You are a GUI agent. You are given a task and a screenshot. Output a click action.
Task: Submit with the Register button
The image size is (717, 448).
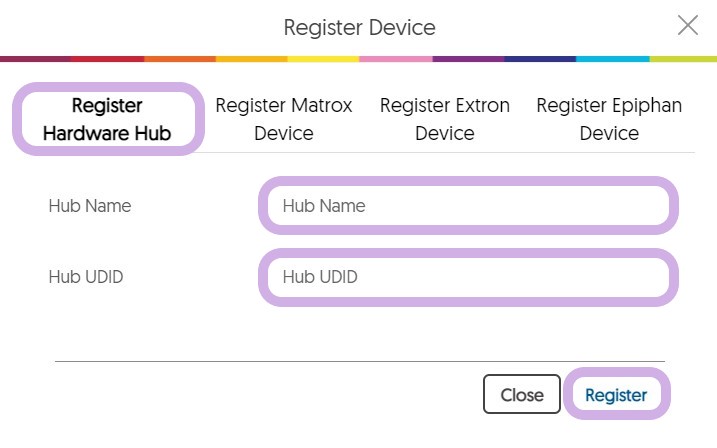616,395
